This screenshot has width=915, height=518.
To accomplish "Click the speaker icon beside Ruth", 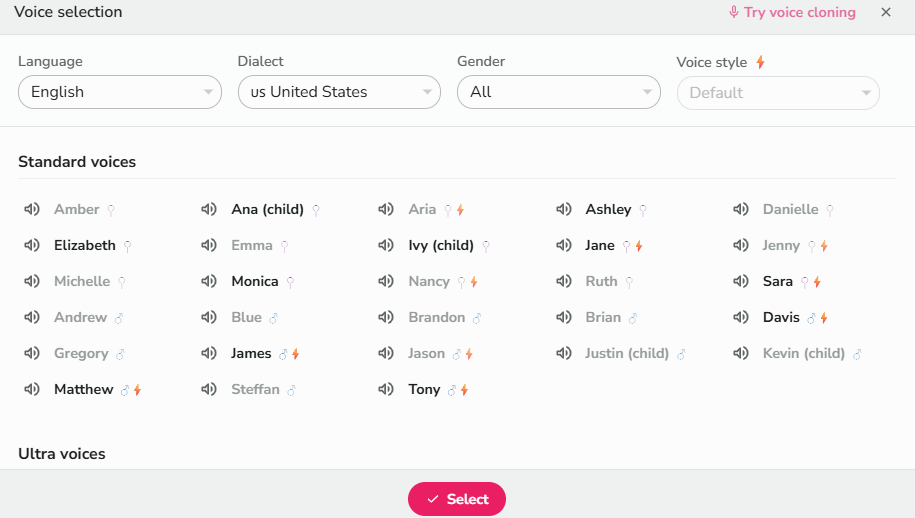I will (564, 281).
